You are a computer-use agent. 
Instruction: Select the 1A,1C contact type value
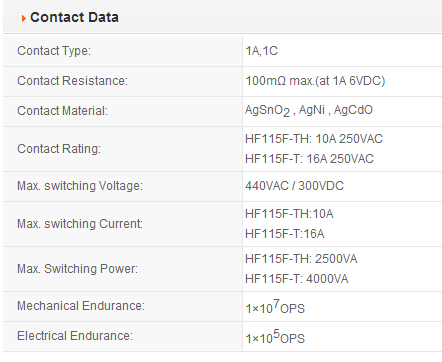(262, 51)
